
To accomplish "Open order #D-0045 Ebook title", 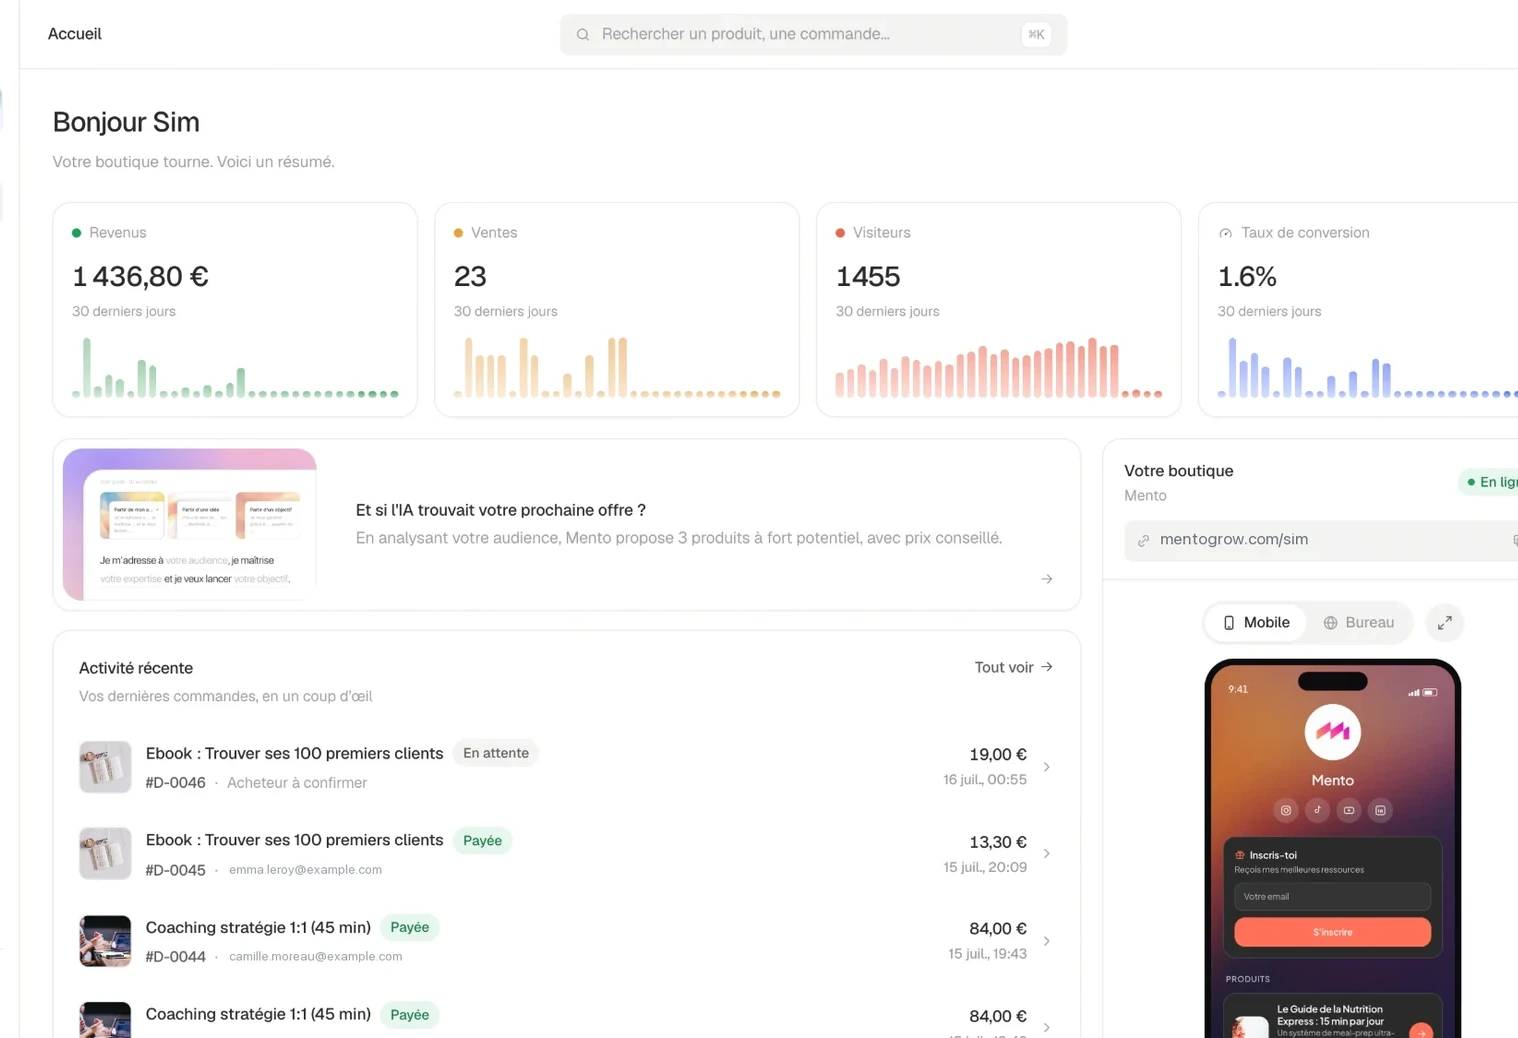I will point(294,840).
